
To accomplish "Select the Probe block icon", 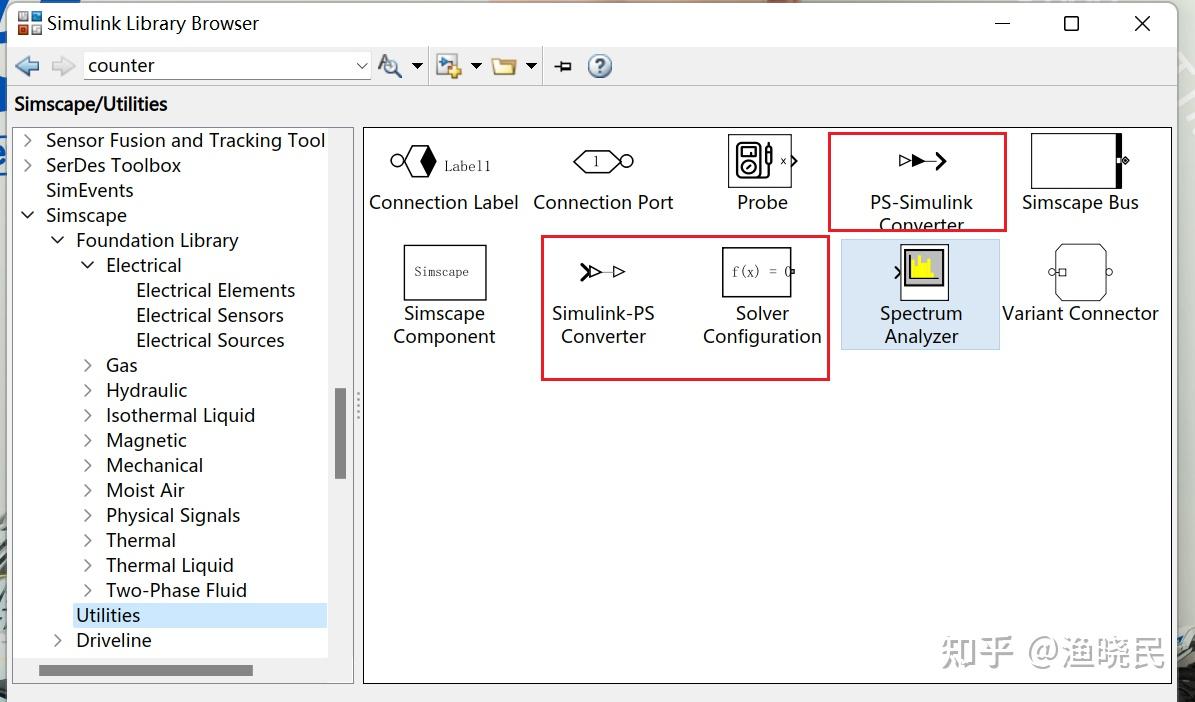I will pyautogui.click(x=759, y=161).
